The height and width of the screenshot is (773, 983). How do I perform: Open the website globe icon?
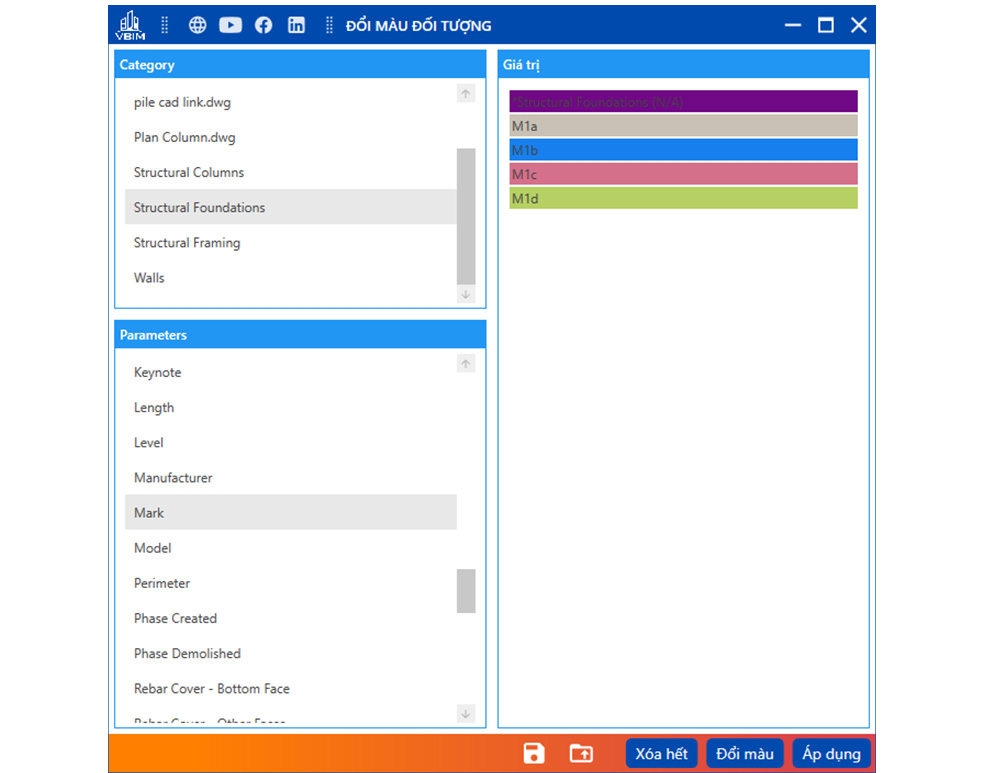click(x=198, y=26)
